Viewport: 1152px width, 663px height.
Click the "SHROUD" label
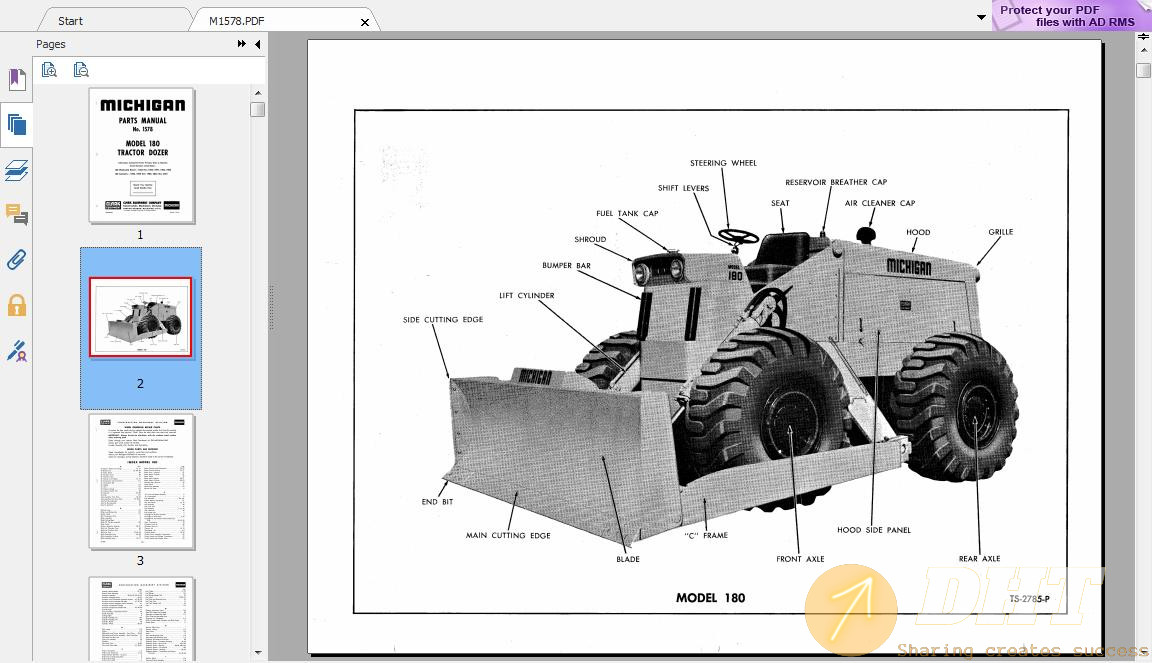coord(590,240)
